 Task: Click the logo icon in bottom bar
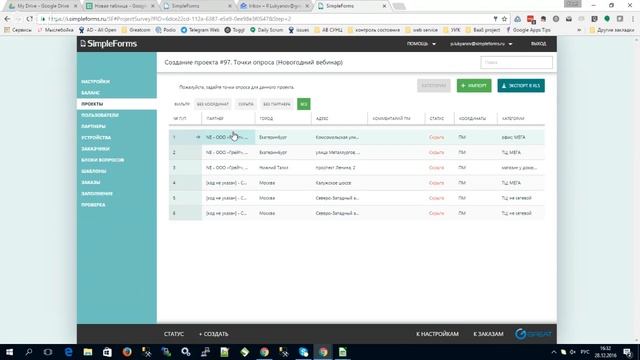pos(533,334)
